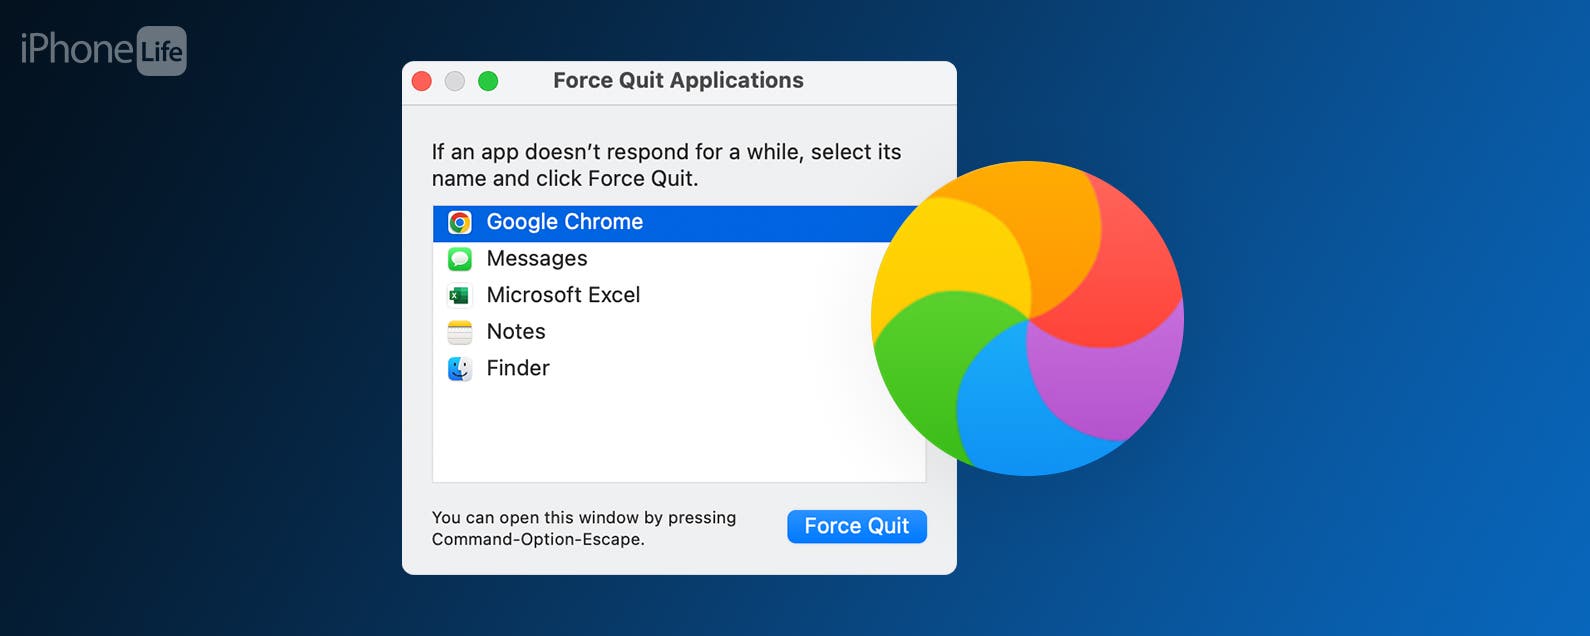Click the Google Chrome icon in the list
This screenshot has width=1590, height=636.
[459, 222]
